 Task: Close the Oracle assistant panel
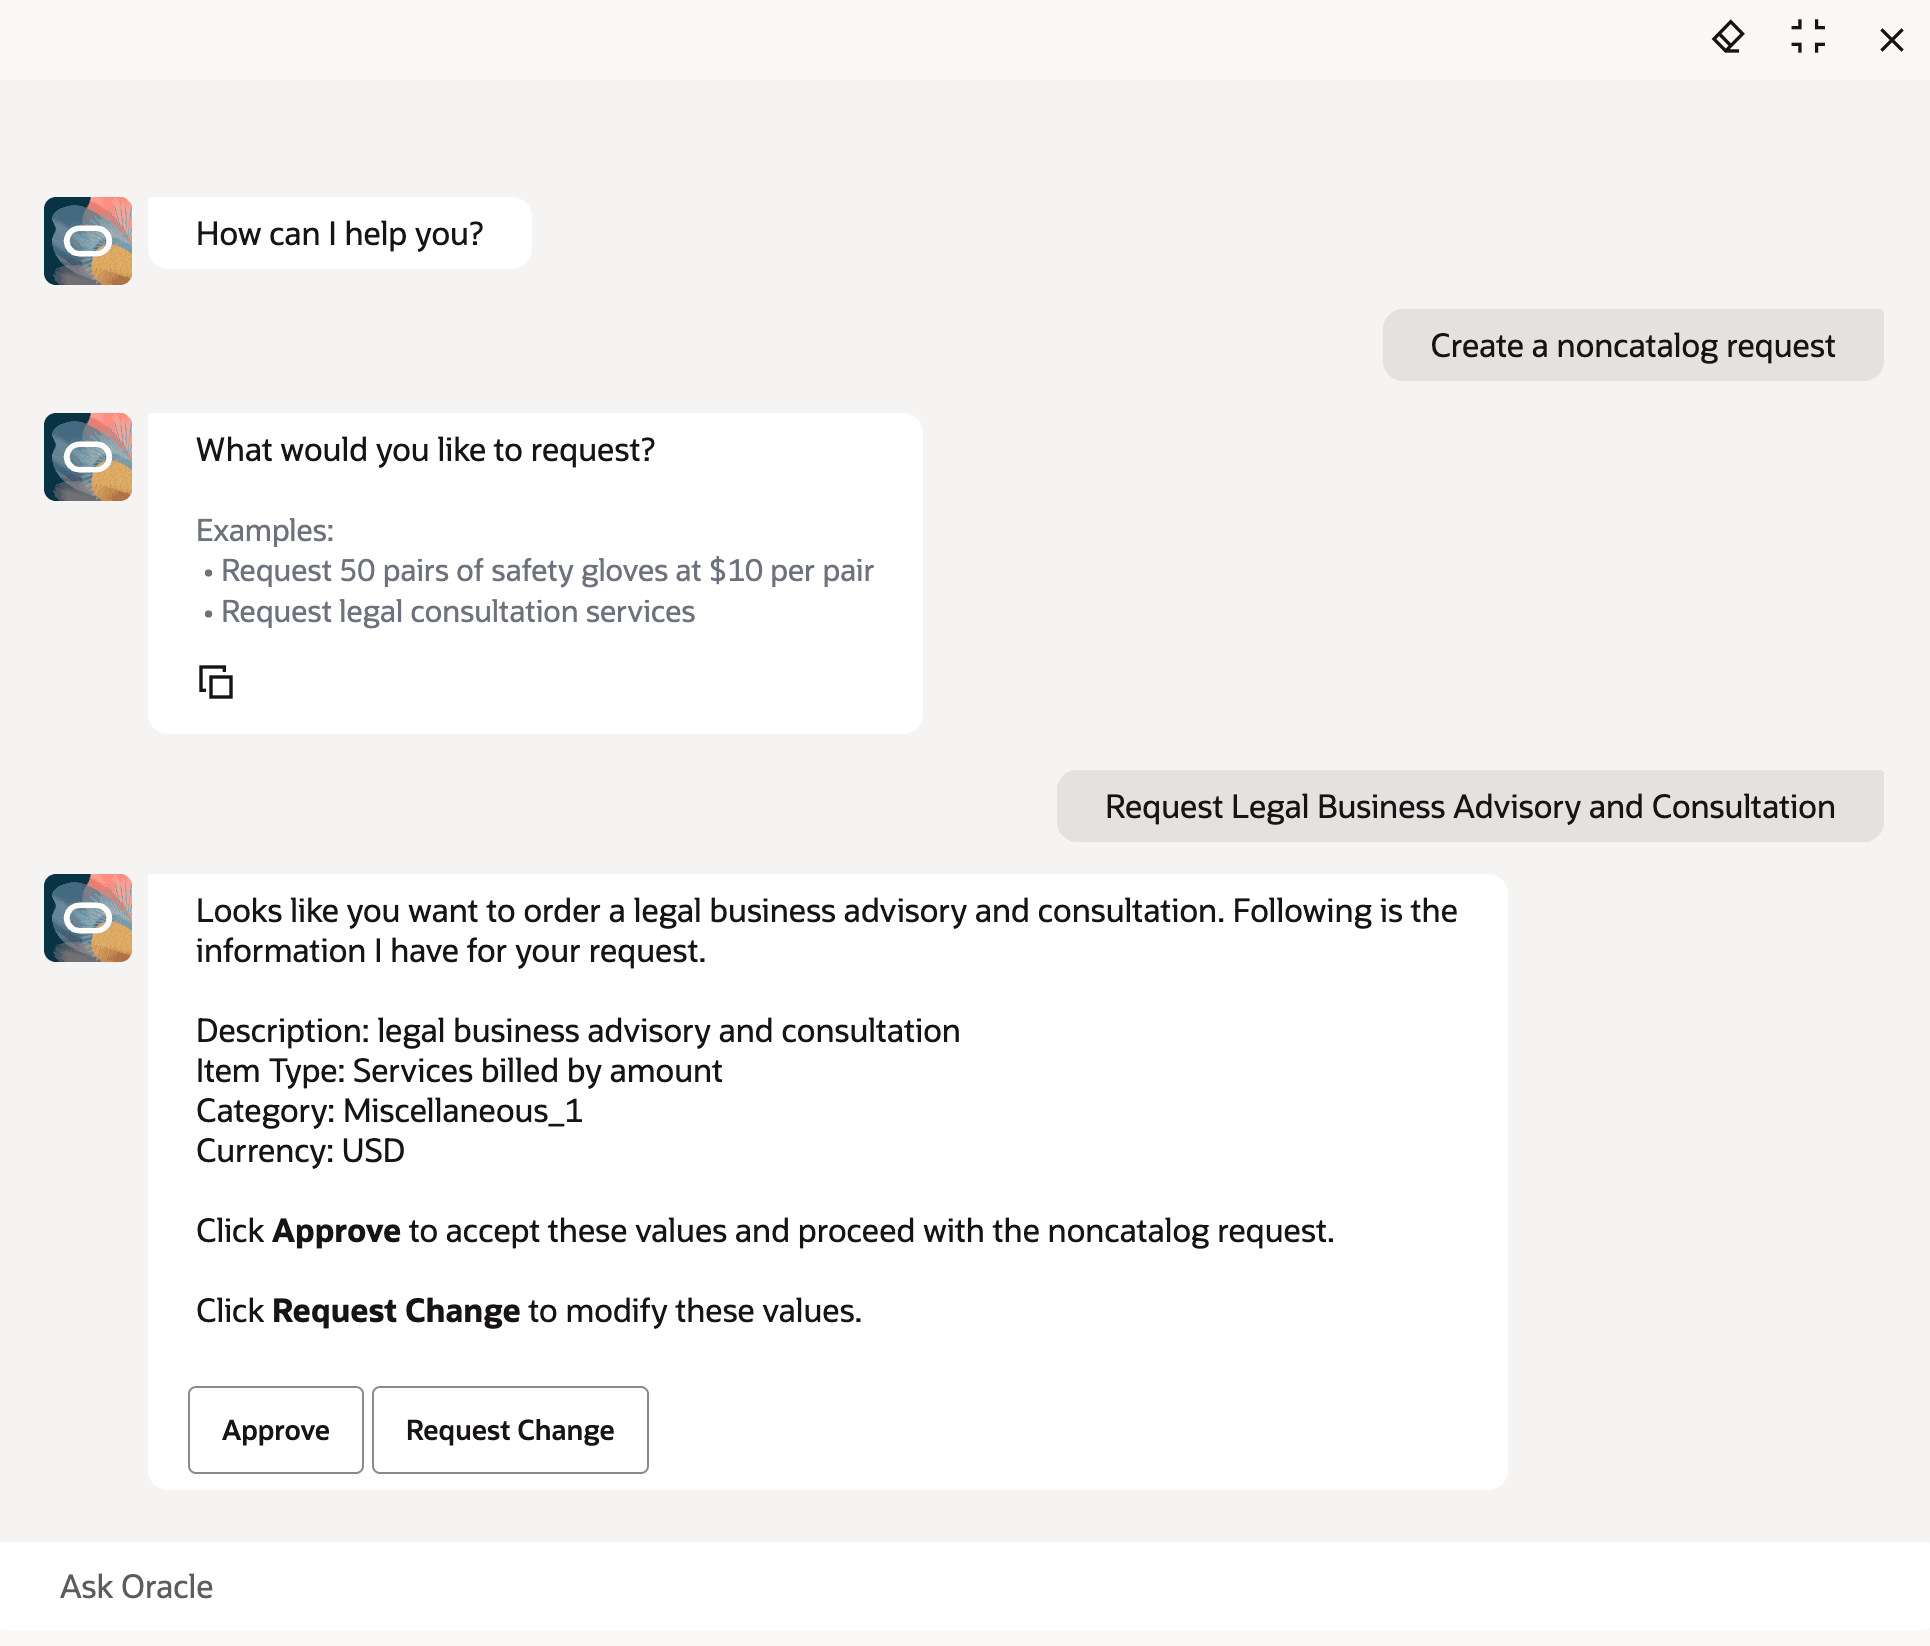click(x=1891, y=40)
